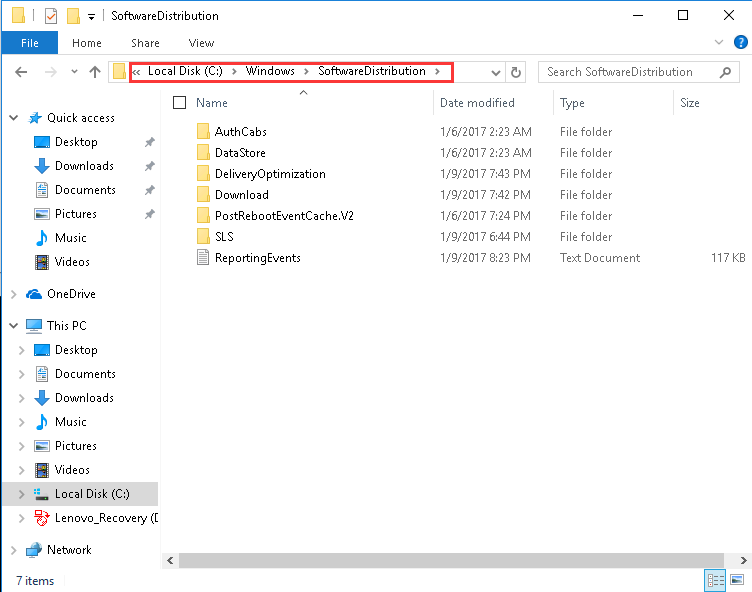Click the search magnifier icon
Screen dimensions: 752x592
point(725,72)
